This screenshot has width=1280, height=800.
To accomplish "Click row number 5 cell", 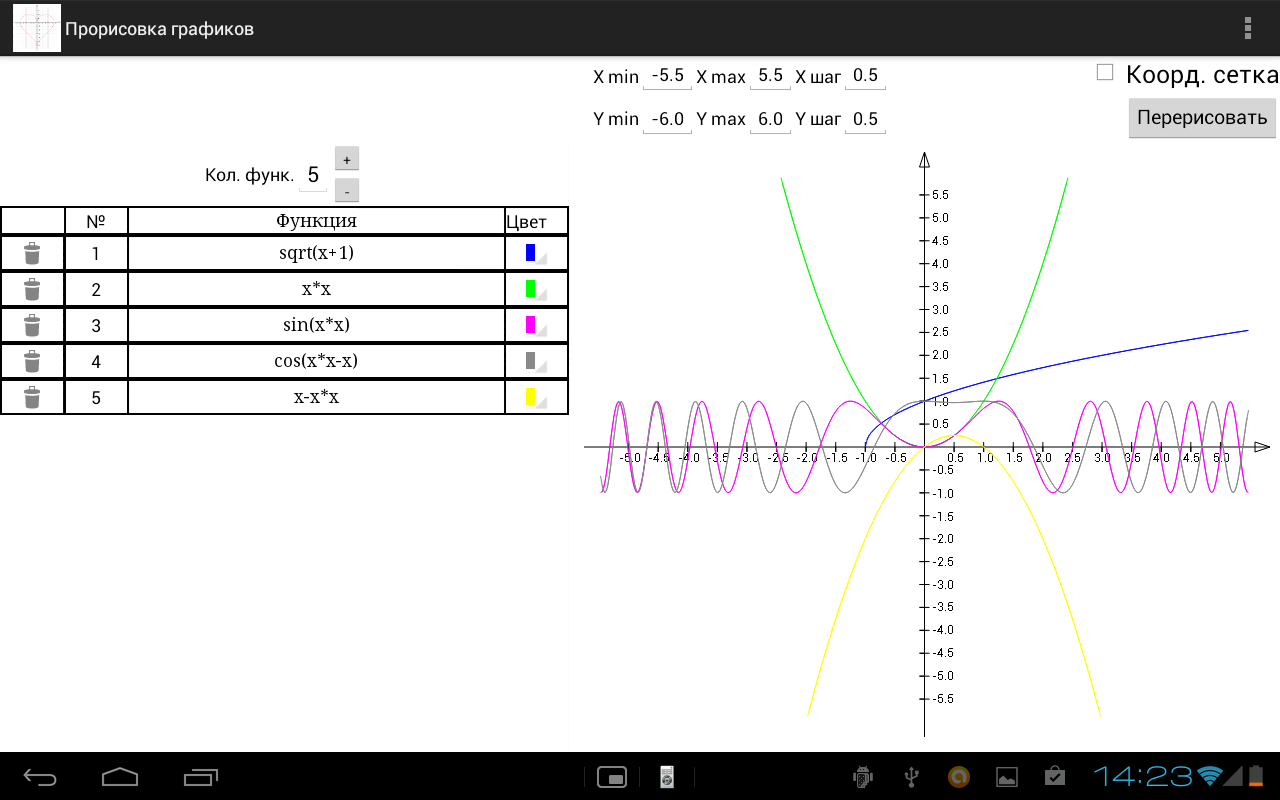I will pyautogui.click(x=96, y=398).
